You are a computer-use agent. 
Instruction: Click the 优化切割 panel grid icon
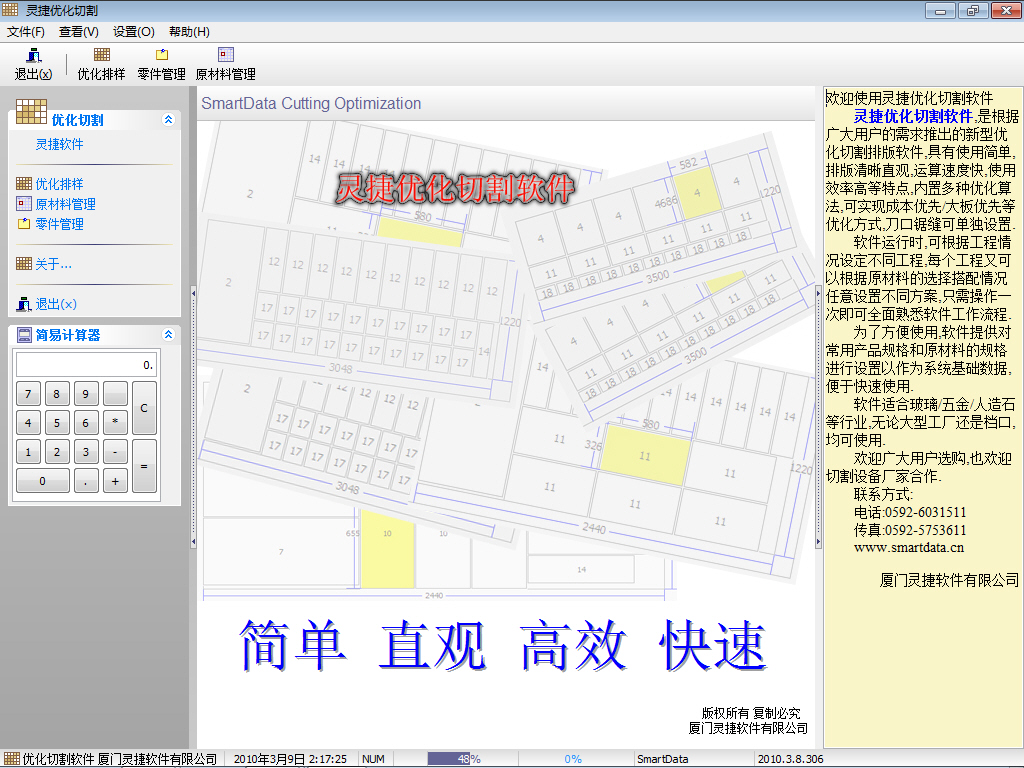[x=31, y=111]
